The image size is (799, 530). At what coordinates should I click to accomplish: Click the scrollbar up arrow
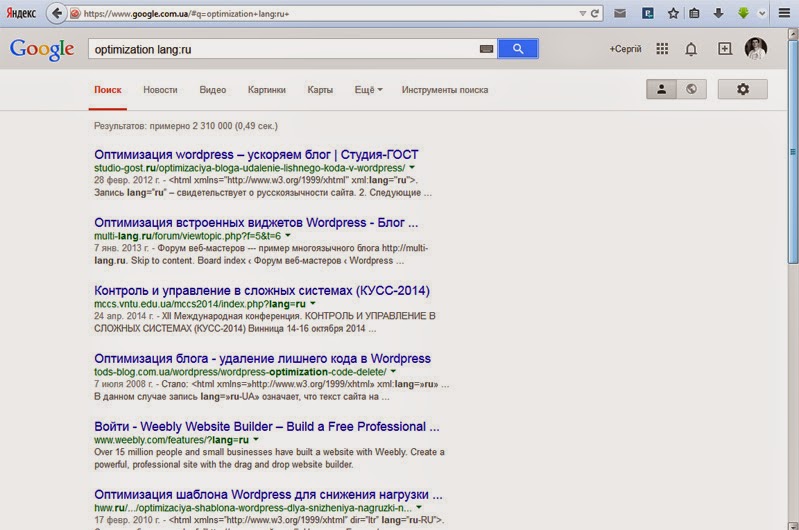click(793, 34)
